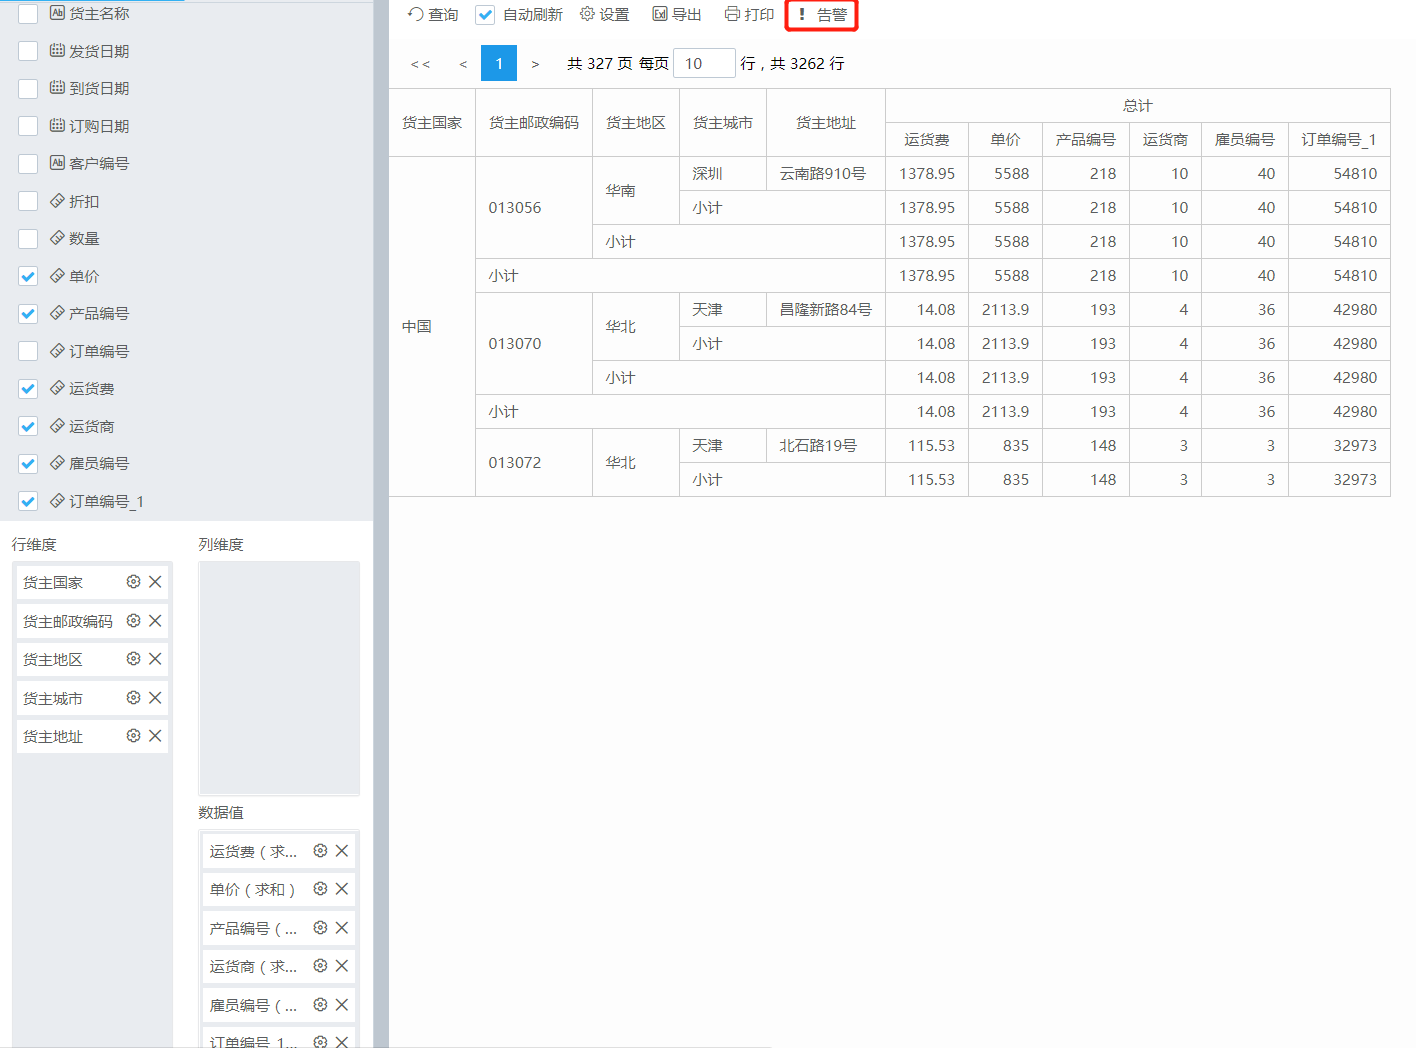Screen dimensions: 1416x1048
Task: Go to next page with > button
Action: (x=535, y=64)
